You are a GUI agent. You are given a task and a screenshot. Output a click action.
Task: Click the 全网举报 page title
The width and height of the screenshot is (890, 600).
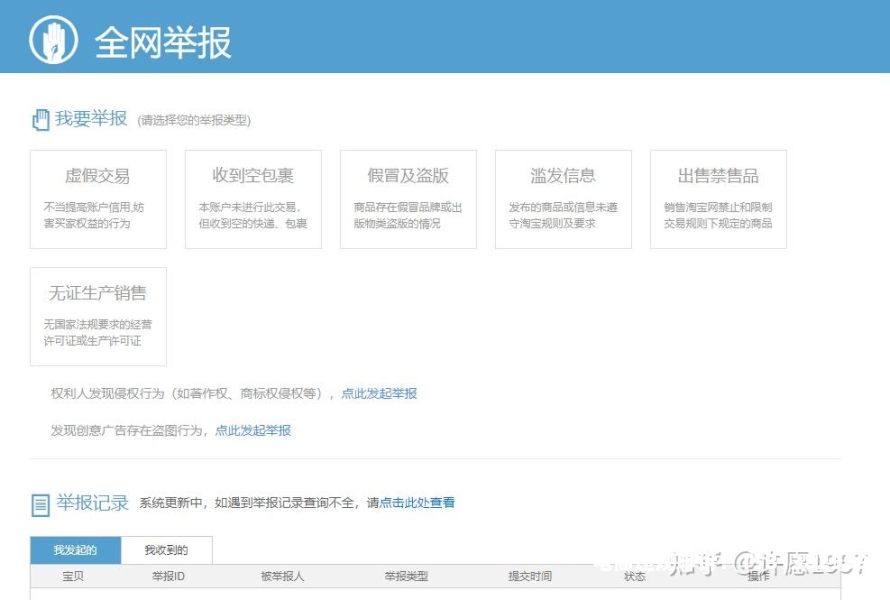coord(163,42)
